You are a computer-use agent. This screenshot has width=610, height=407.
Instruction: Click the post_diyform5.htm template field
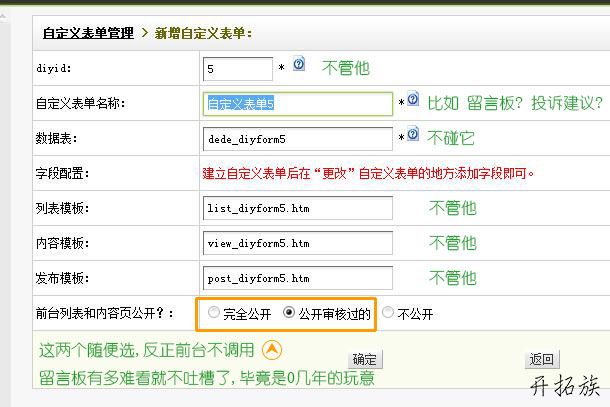(298, 278)
